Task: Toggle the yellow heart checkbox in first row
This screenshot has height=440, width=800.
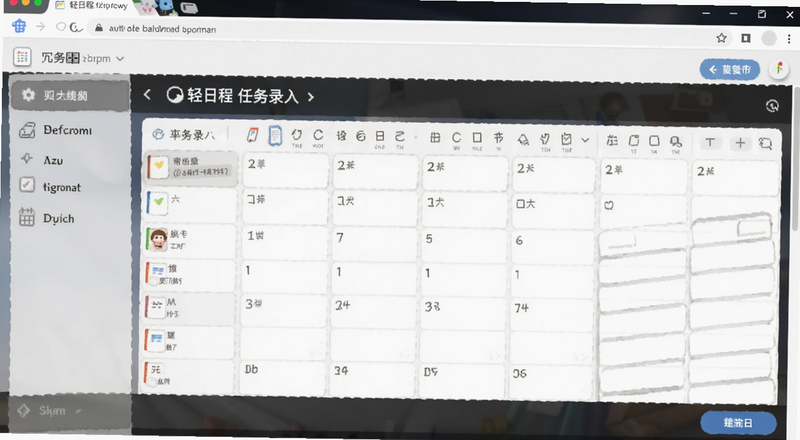Action: point(159,166)
